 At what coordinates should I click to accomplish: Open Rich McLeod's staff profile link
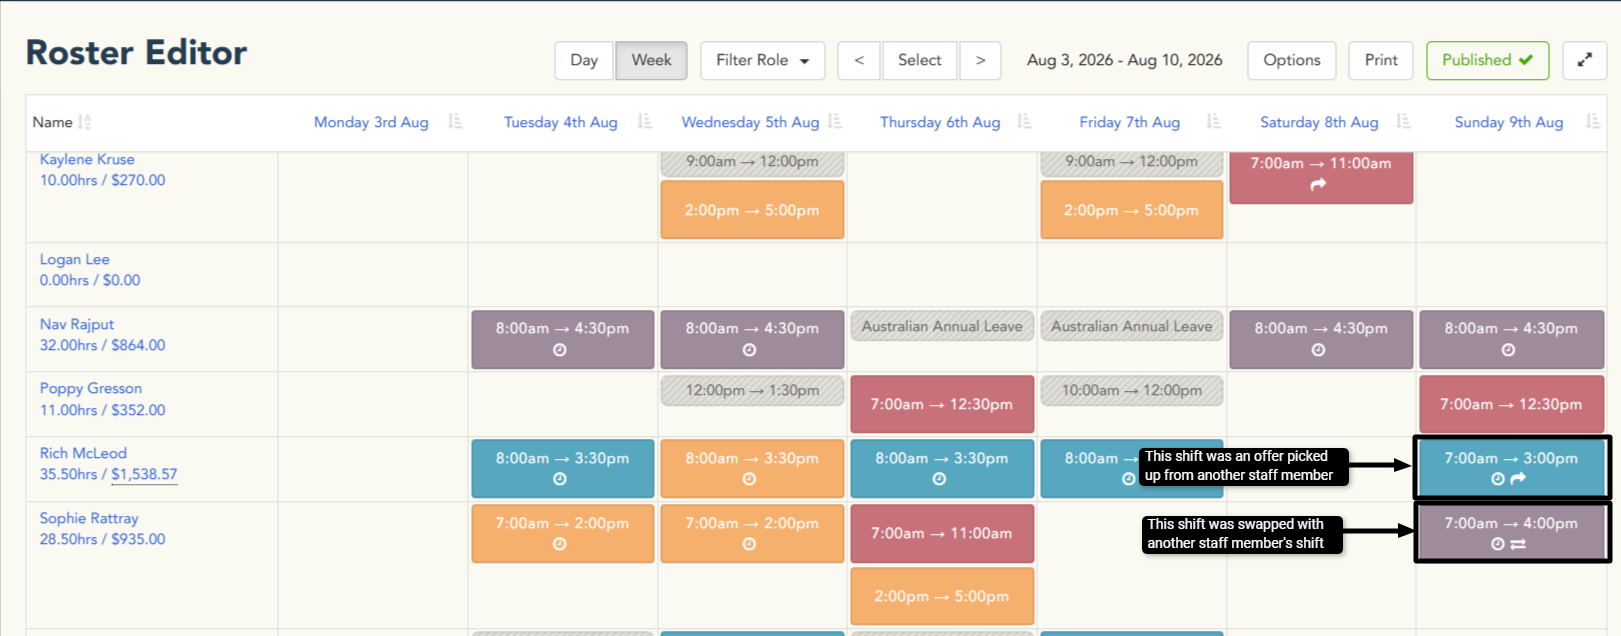click(83, 453)
